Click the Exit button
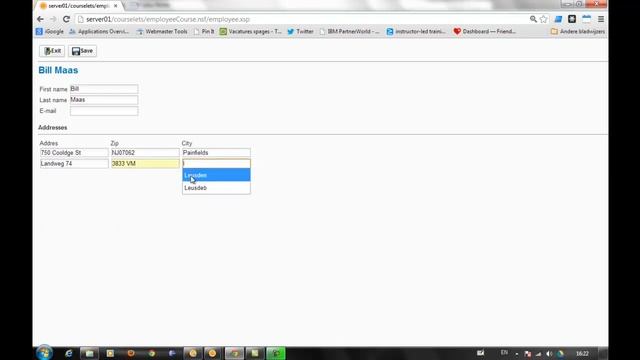This screenshot has width=640, height=360. tap(52, 51)
